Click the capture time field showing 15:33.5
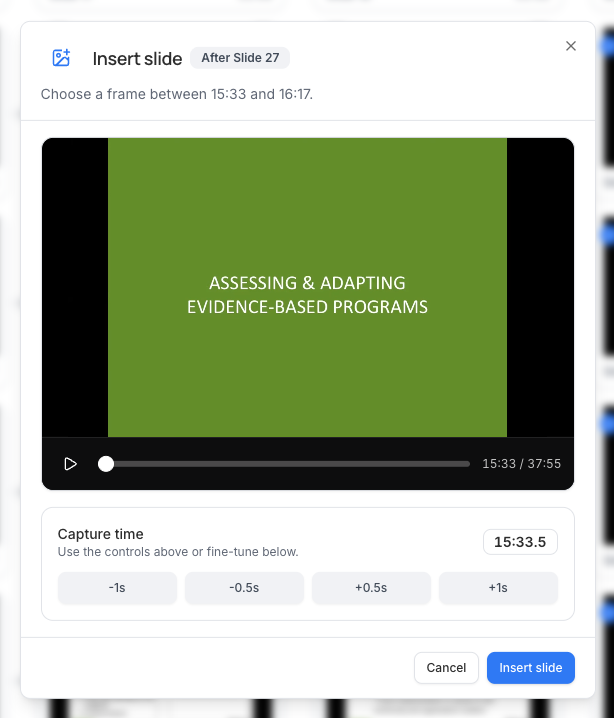The height and width of the screenshot is (718, 614). point(520,542)
